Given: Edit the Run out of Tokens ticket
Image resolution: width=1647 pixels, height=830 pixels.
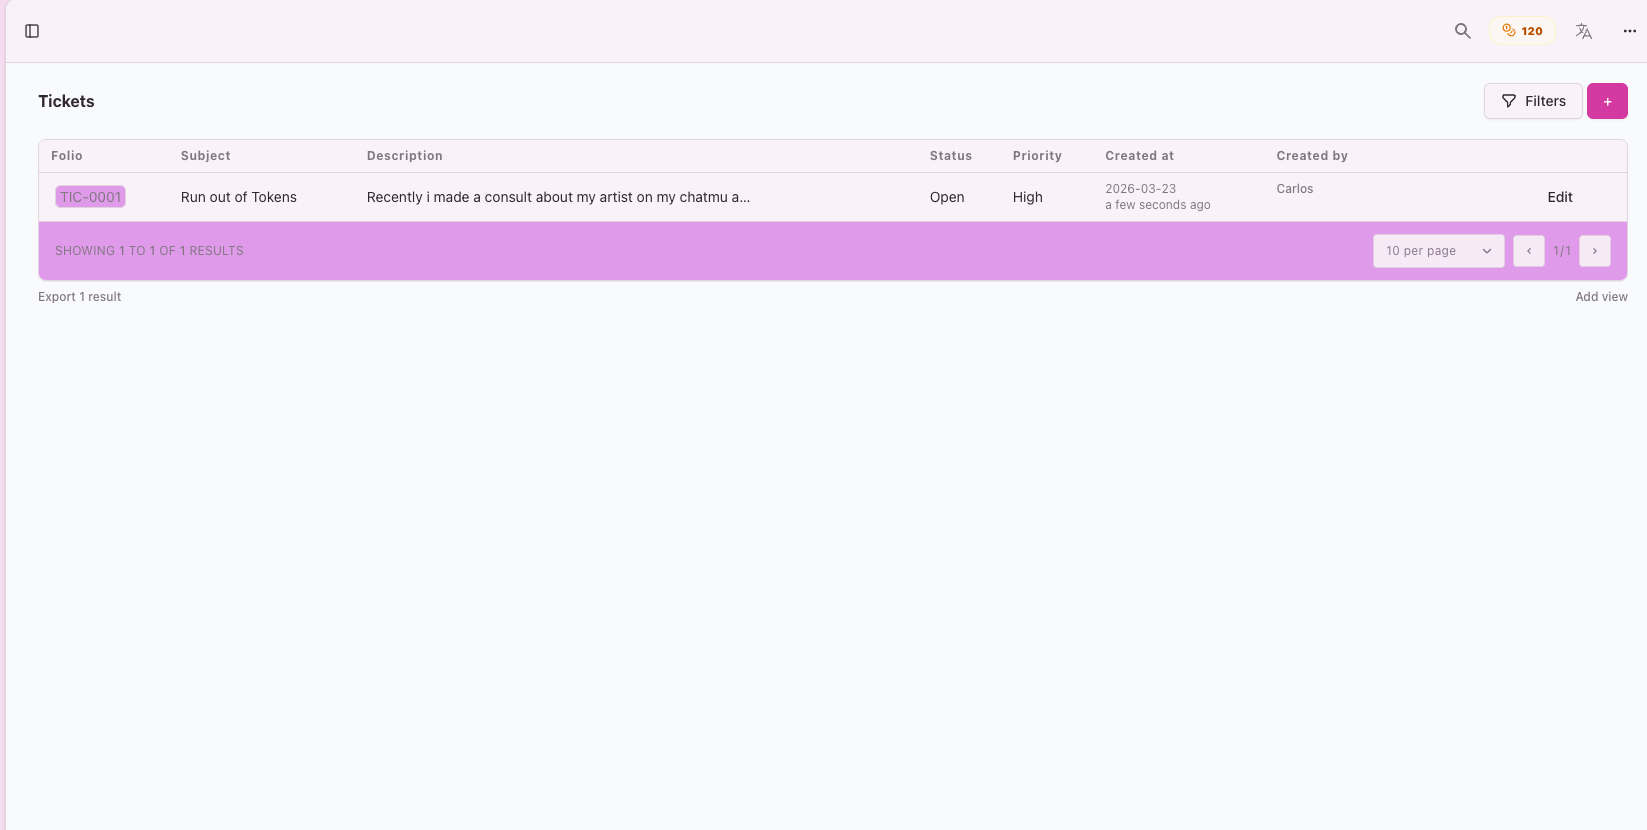Looking at the screenshot, I should (x=1559, y=197).
